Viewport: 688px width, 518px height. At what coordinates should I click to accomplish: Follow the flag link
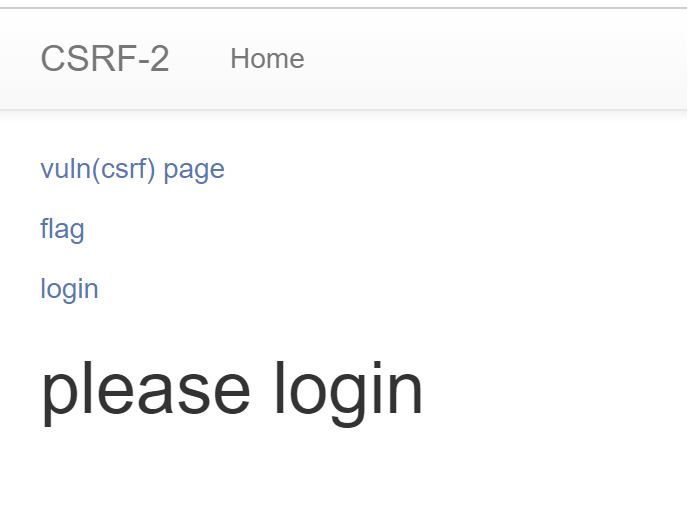point(62,229)
